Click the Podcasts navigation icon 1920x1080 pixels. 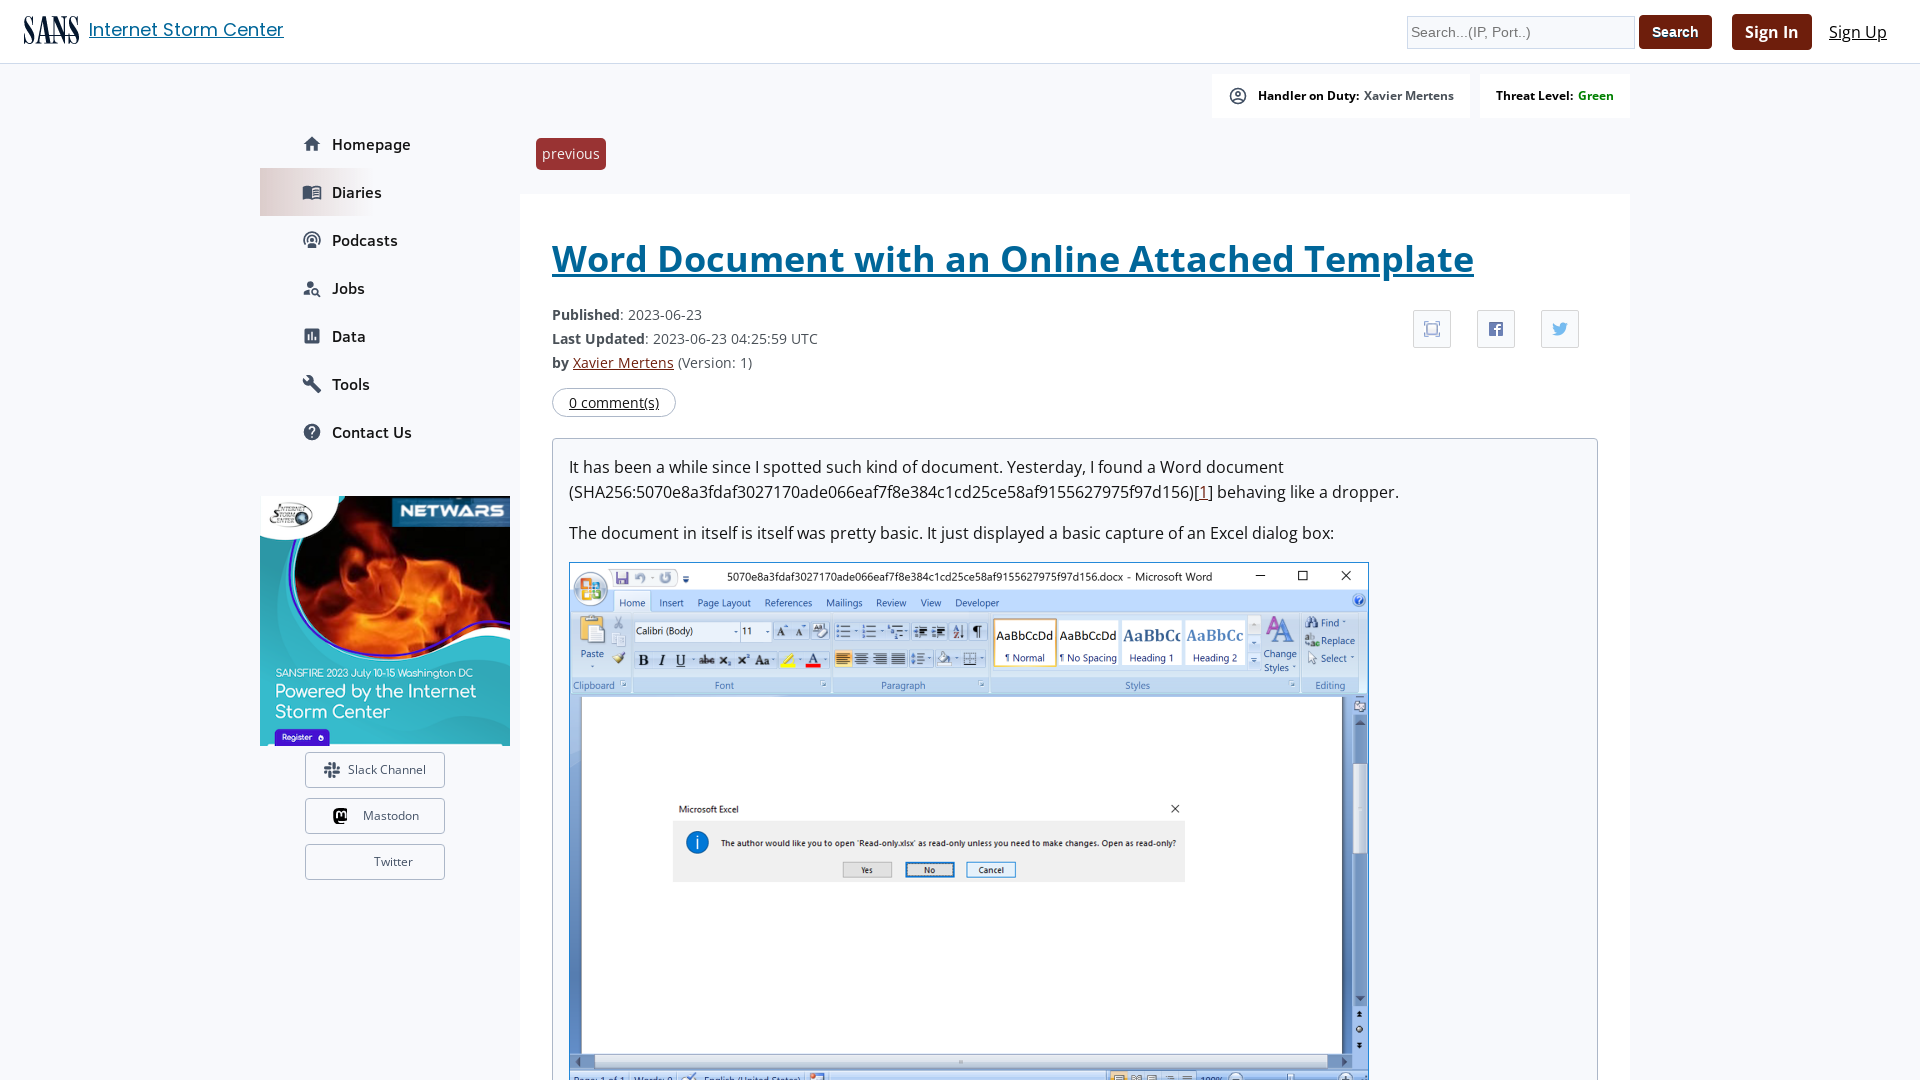(311, 240)
